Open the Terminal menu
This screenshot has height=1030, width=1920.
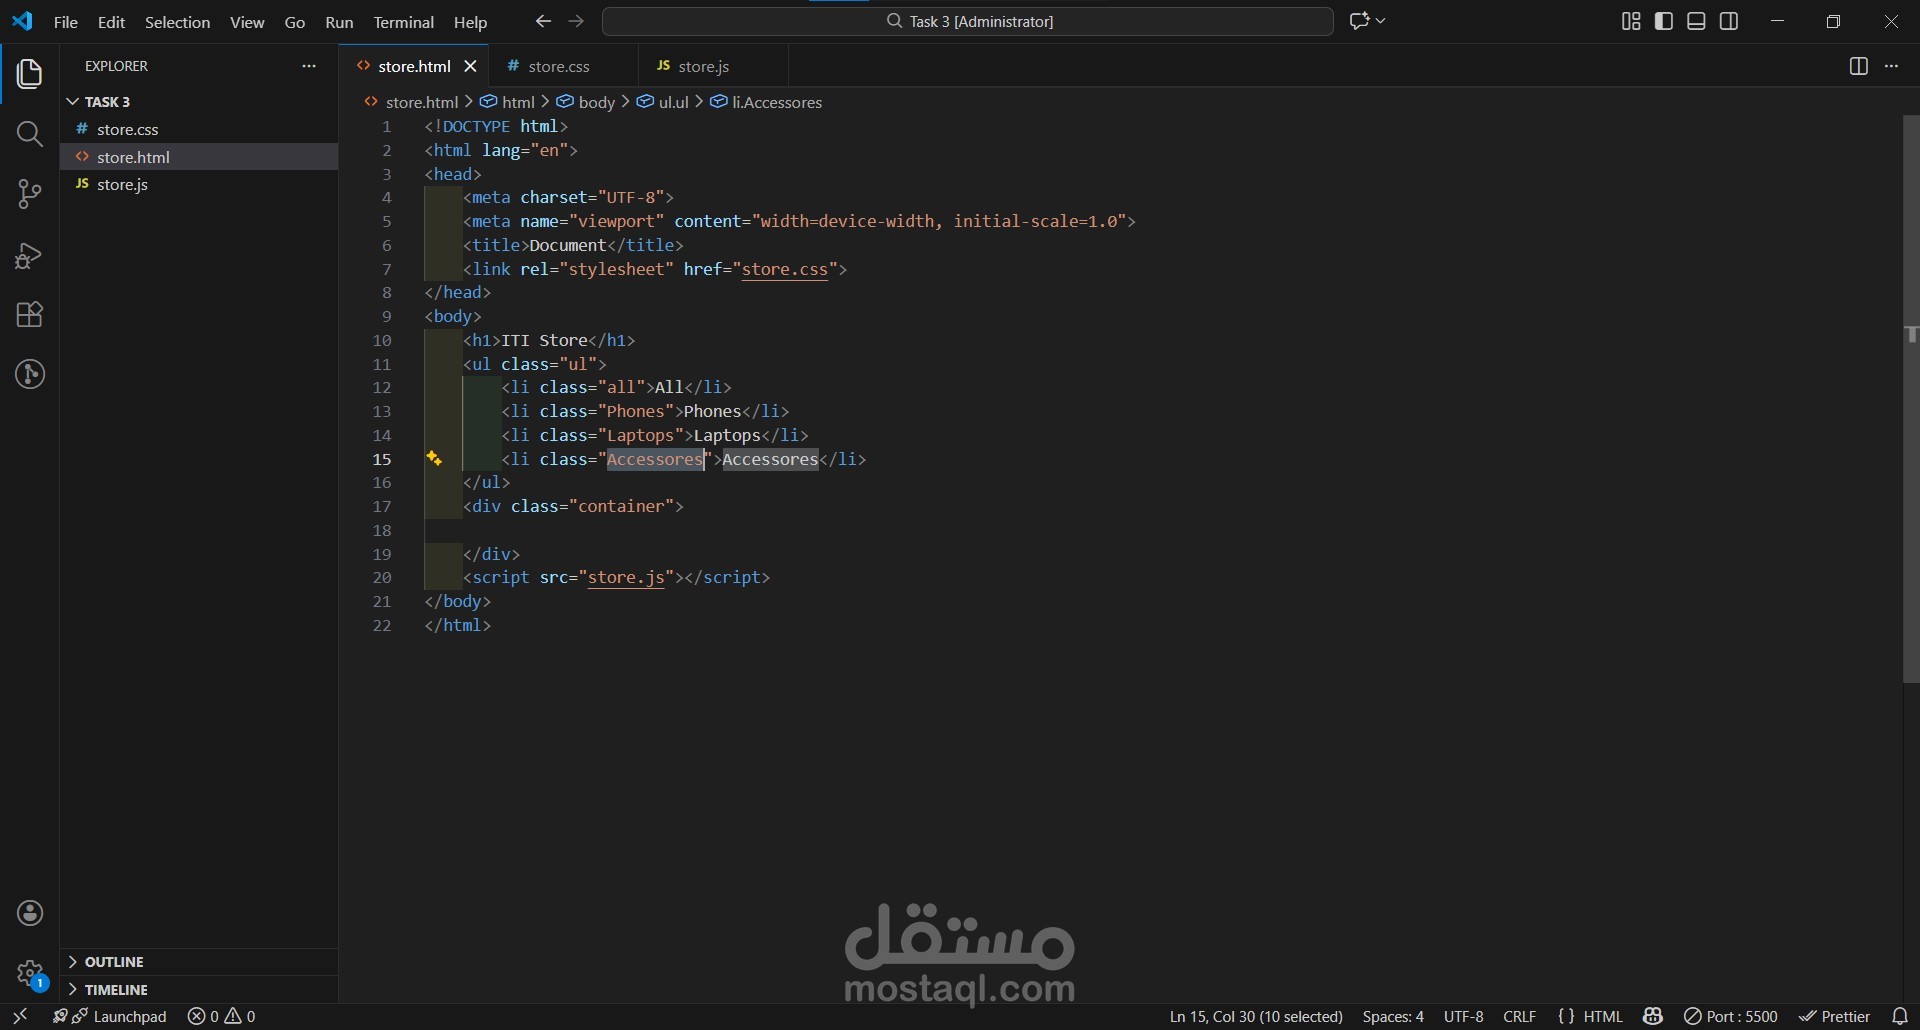[403, 22]
